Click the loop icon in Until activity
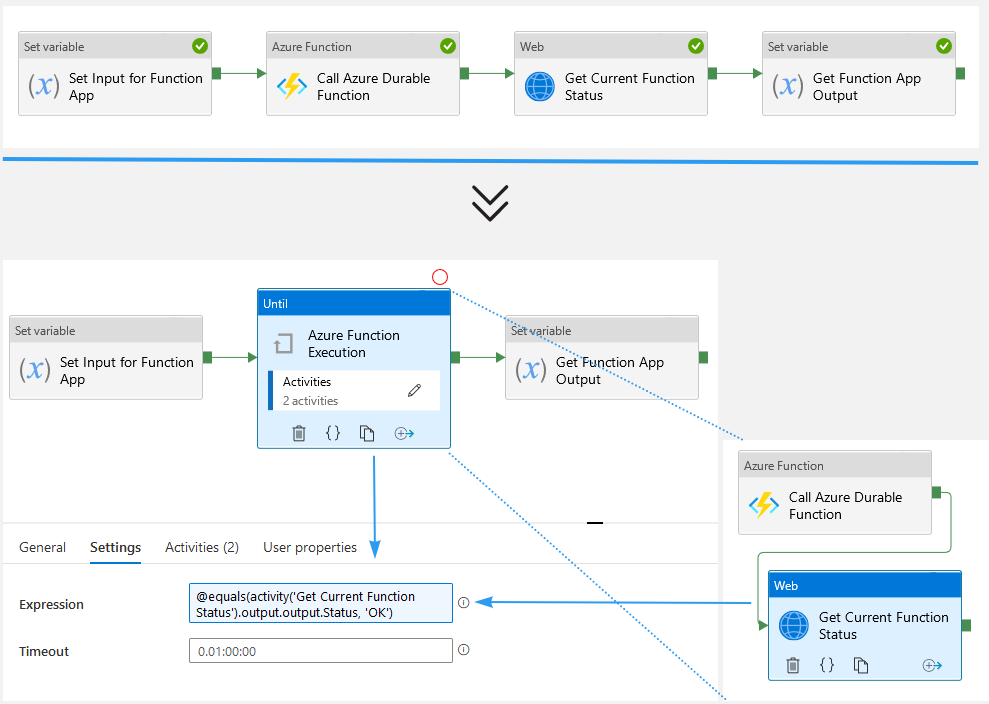 [x=283, y=344]
